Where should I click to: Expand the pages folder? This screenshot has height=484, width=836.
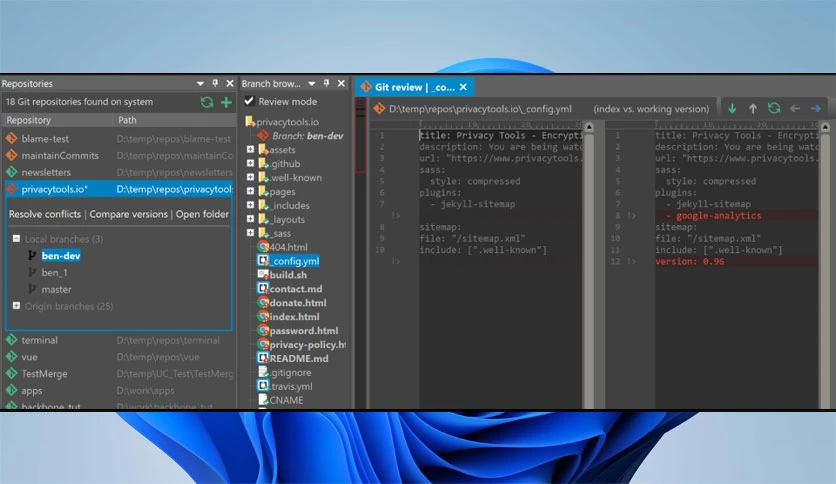click(x=250, y=191)
